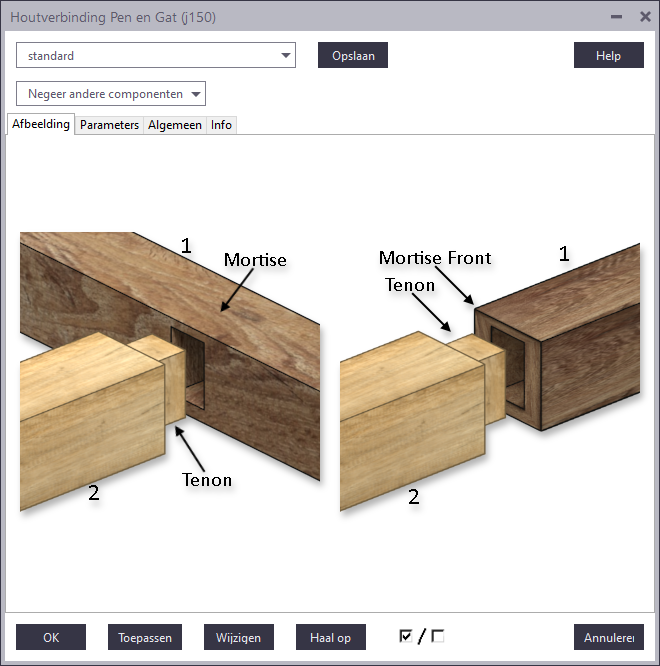
Task: Cancel with the Annuleren button
Action: point(608,637)
